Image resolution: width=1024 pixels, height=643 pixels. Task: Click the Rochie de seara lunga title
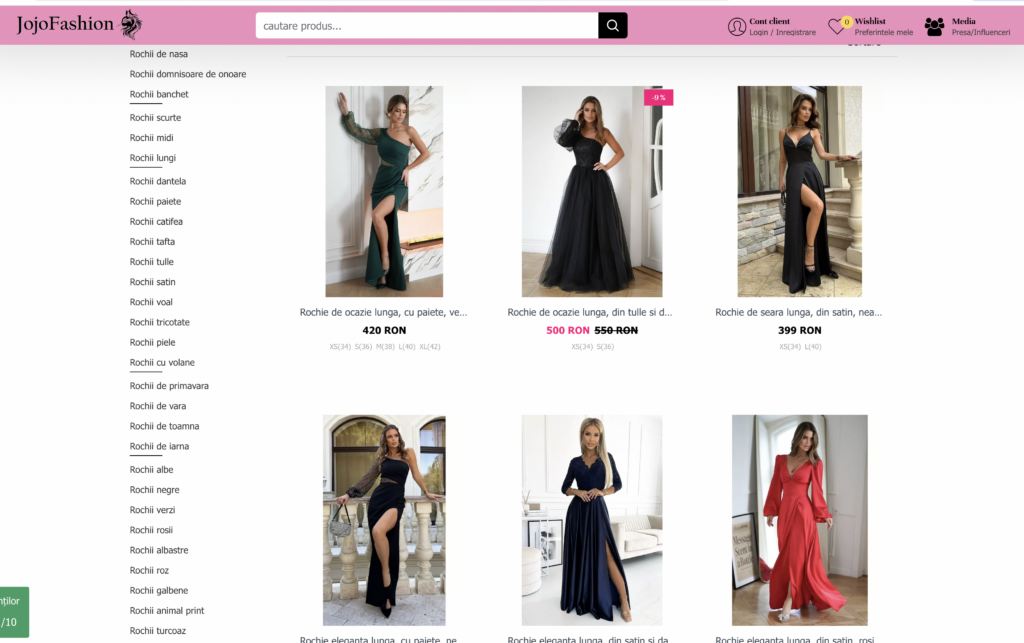[x=798, y=312]
